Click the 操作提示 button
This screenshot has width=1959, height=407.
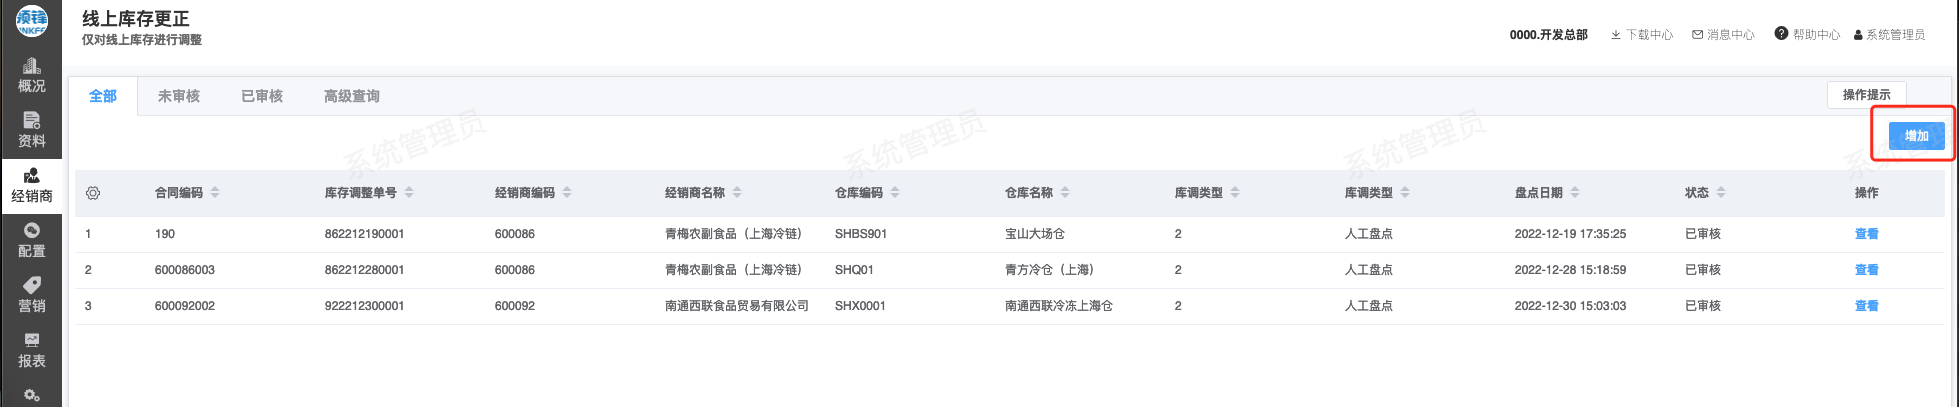tap(1866, 95)
